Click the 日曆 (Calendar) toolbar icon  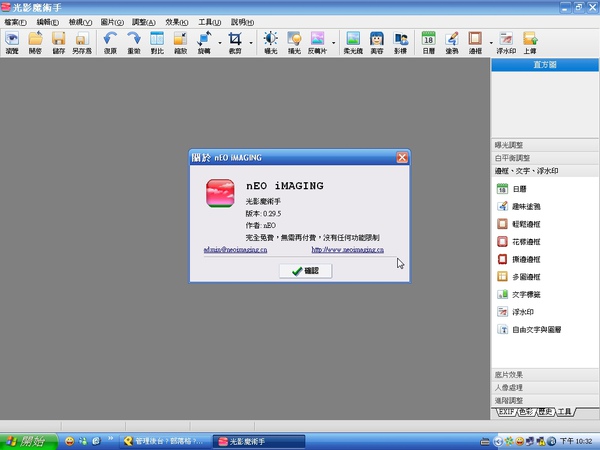[x=429, y=42]
